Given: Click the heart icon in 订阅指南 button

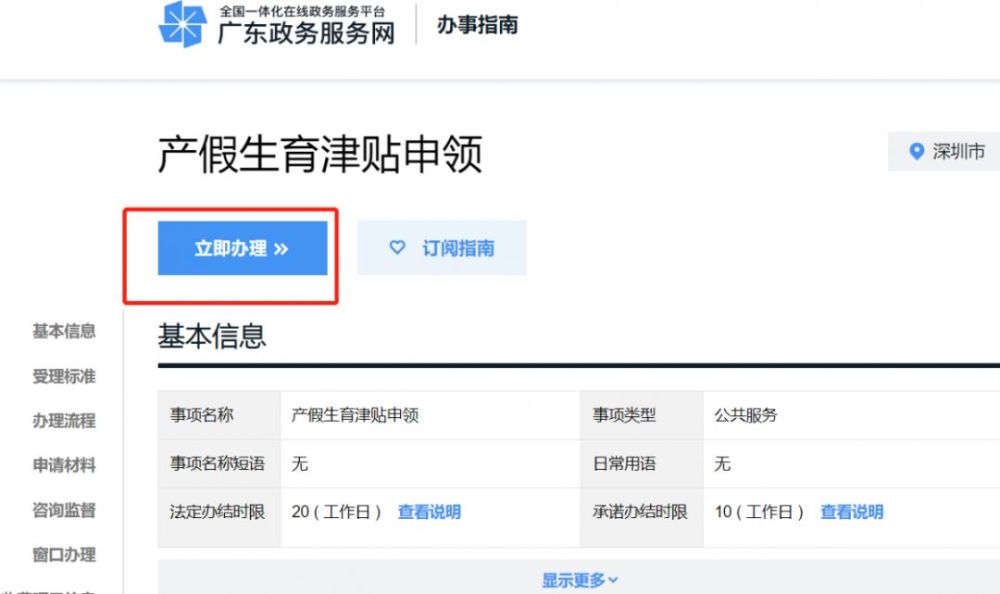Looking at the screenshot, I should pyautogui.click(x=397, y=247).
